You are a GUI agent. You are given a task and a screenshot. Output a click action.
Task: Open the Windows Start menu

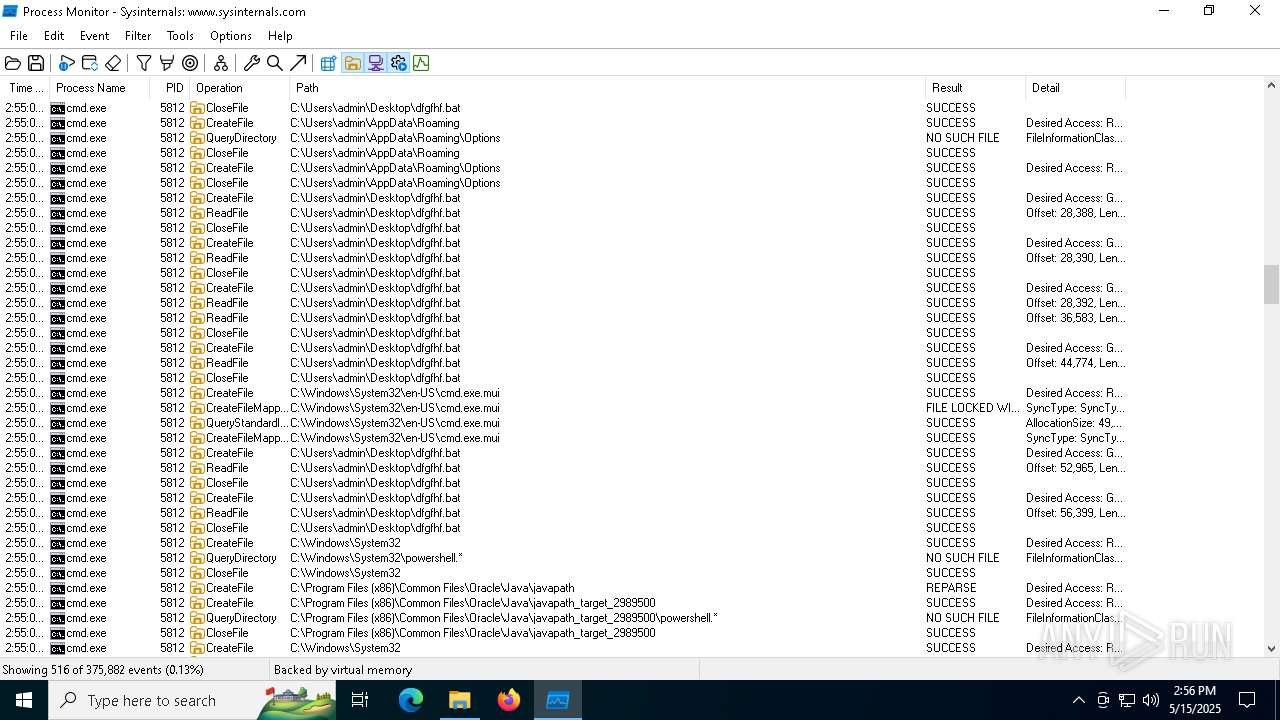[x=24, y=700]
